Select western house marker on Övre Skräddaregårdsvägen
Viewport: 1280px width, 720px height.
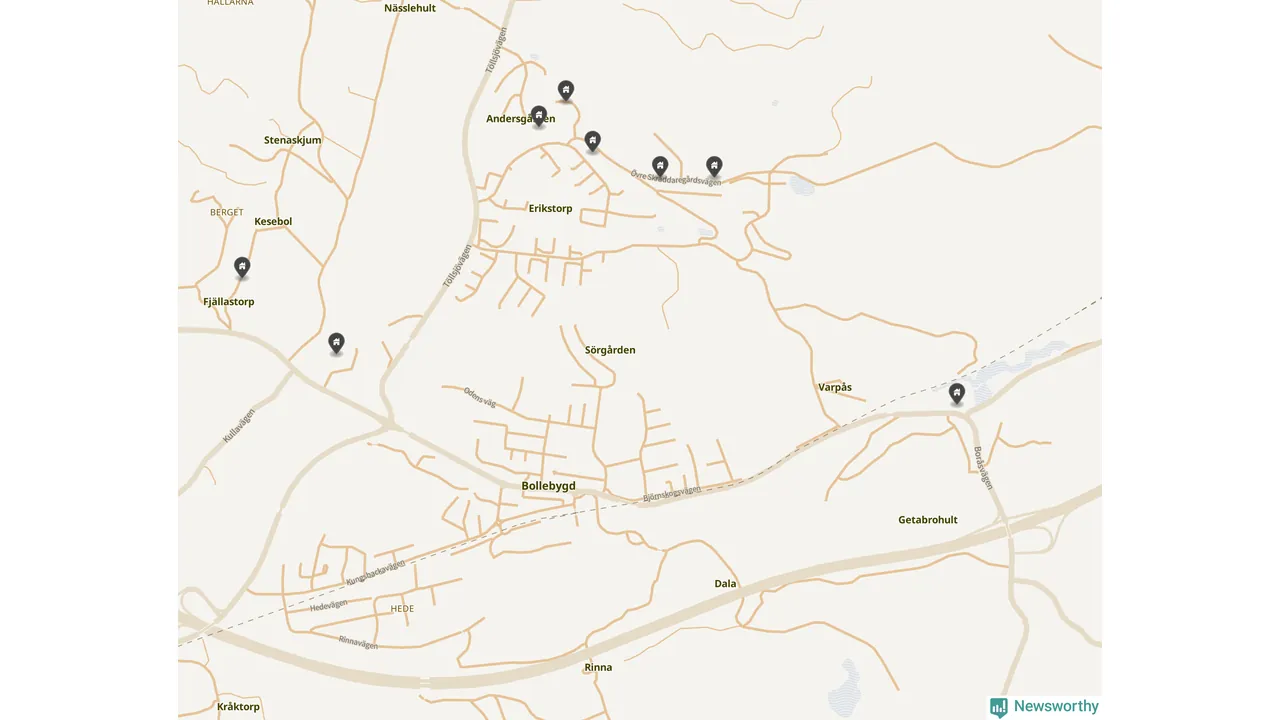660,166
